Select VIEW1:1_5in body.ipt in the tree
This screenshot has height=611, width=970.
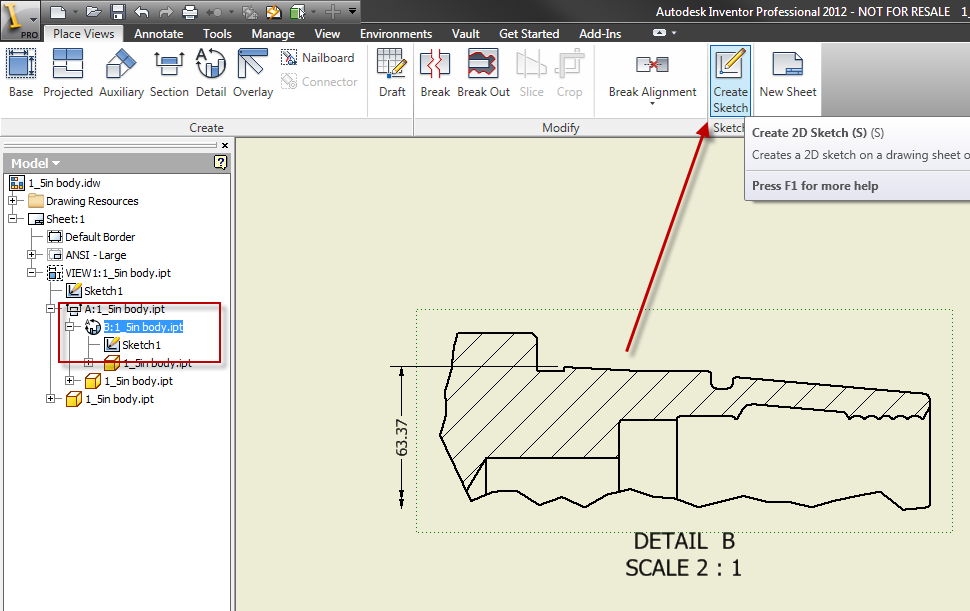click(x=118, y=273)
